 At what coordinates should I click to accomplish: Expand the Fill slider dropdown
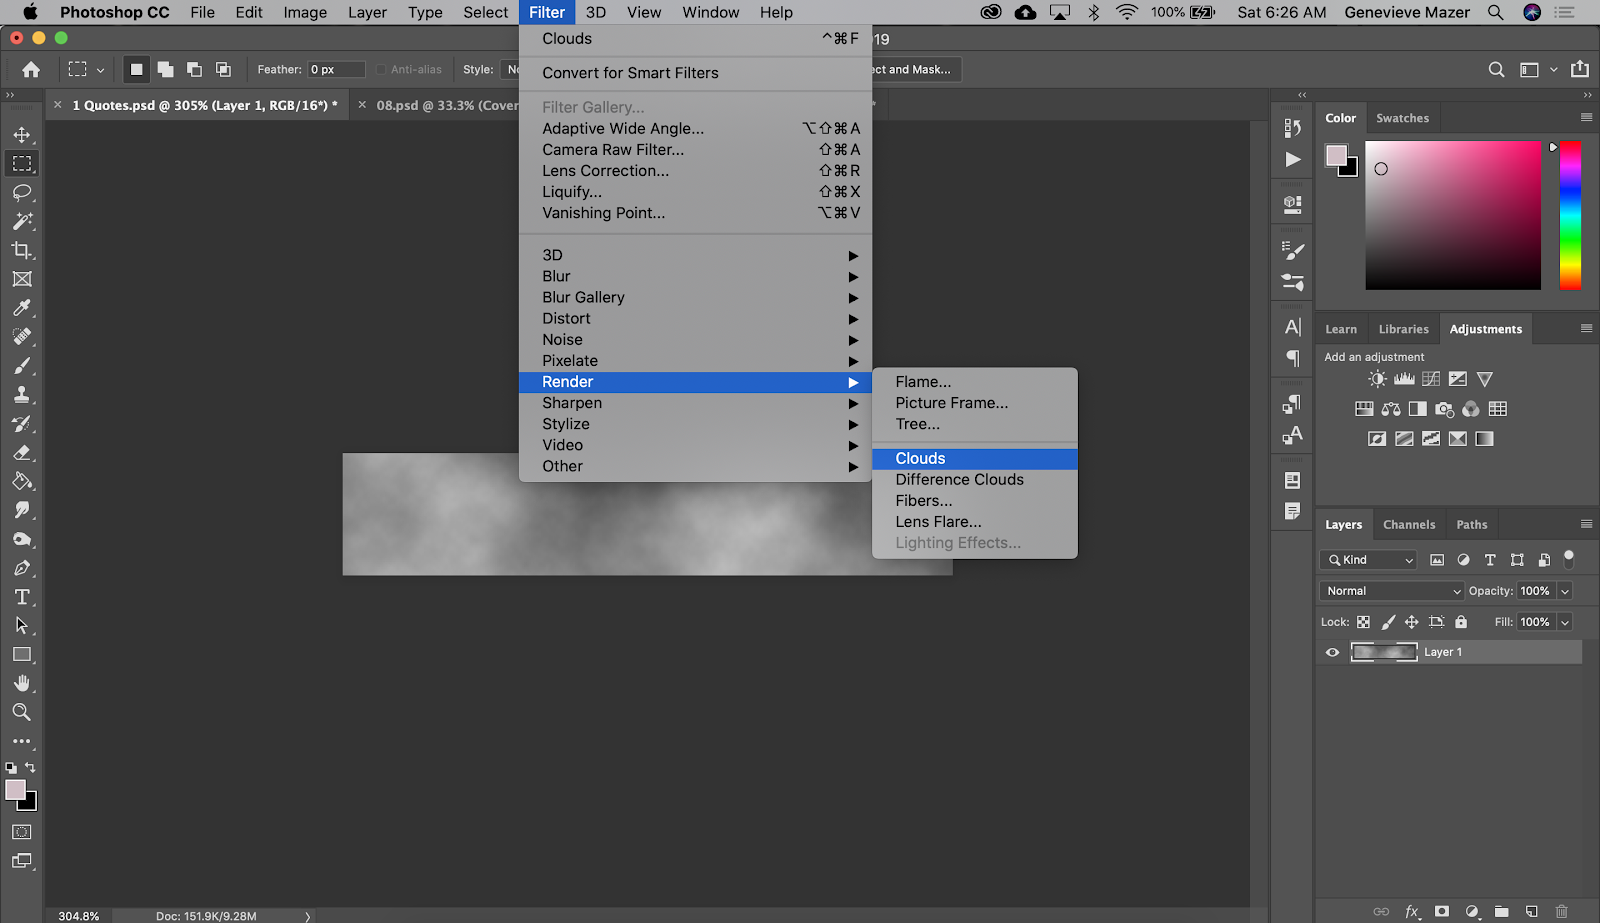click(1565, 622)
